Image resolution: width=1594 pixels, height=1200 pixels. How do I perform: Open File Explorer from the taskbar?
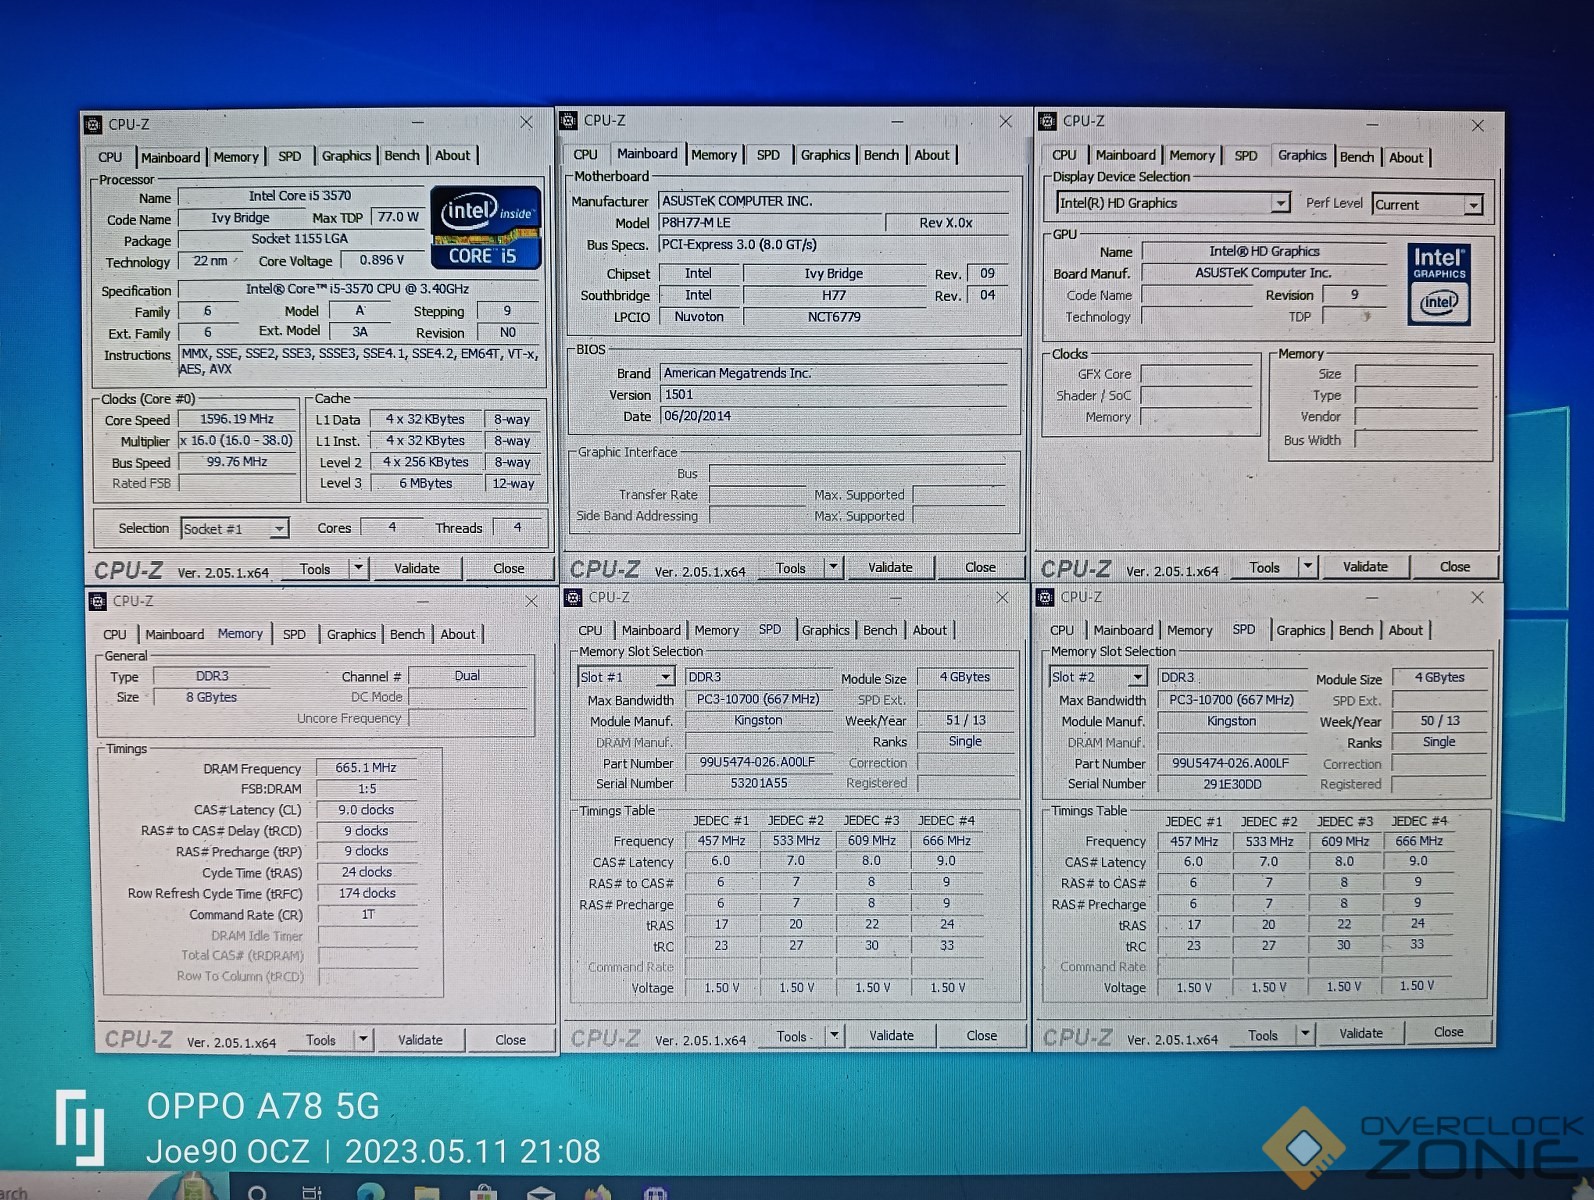[x=427, y=1192]
